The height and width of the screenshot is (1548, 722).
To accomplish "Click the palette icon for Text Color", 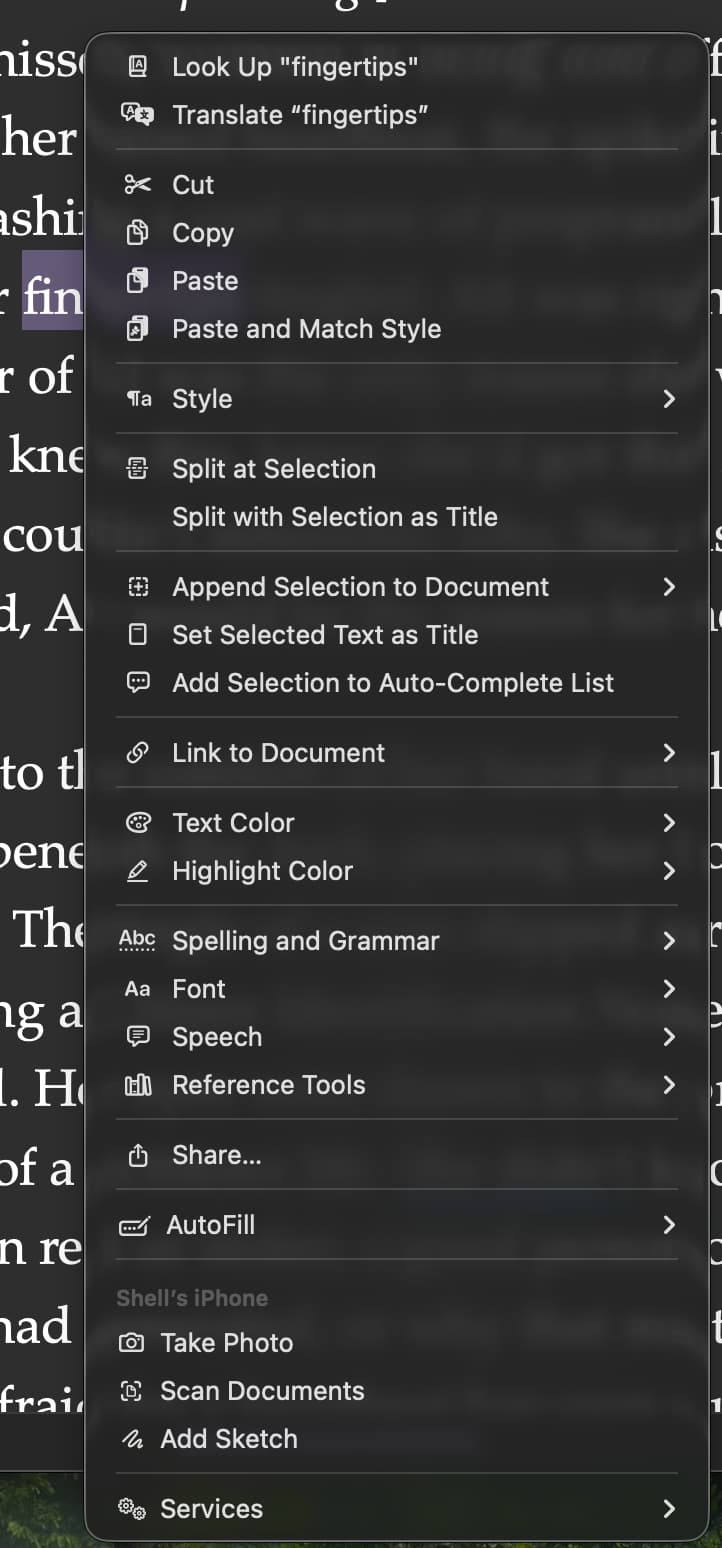I will pos(137,823).
